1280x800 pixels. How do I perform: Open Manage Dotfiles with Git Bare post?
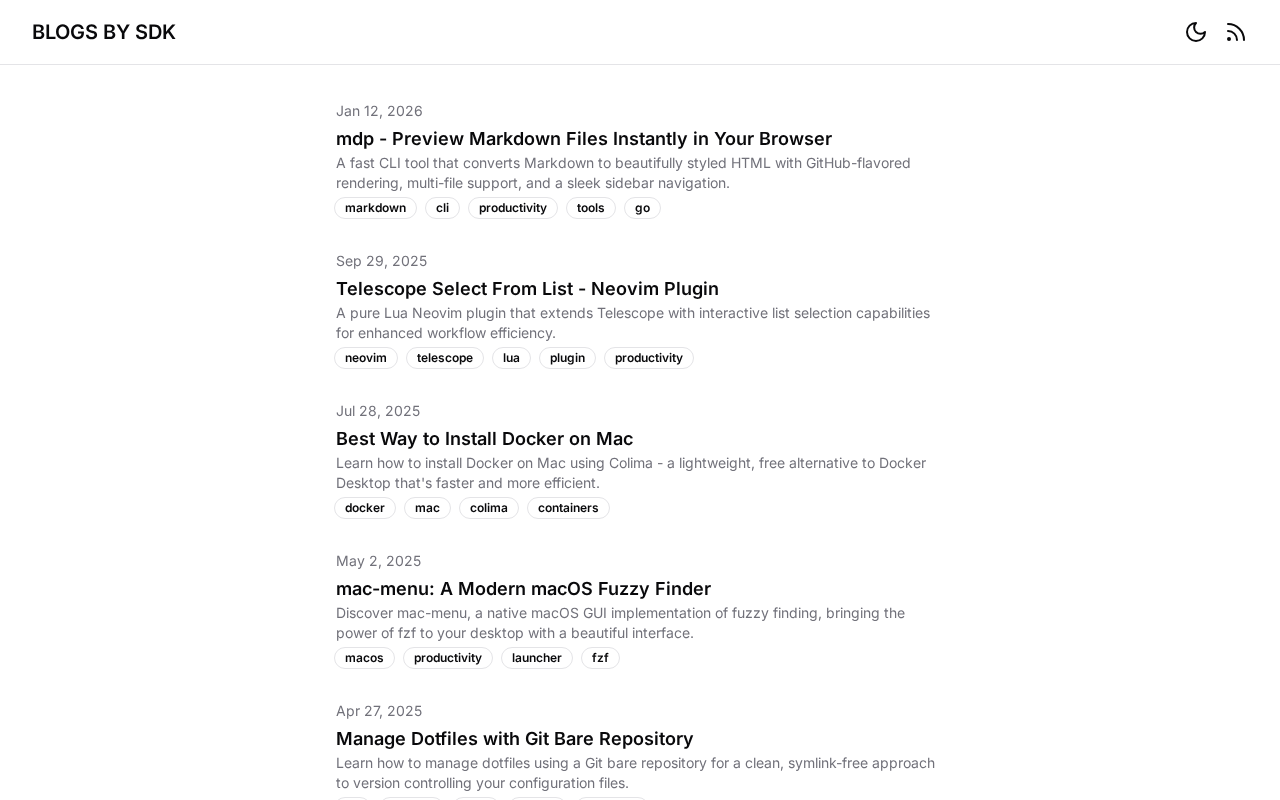pos(514,739)
